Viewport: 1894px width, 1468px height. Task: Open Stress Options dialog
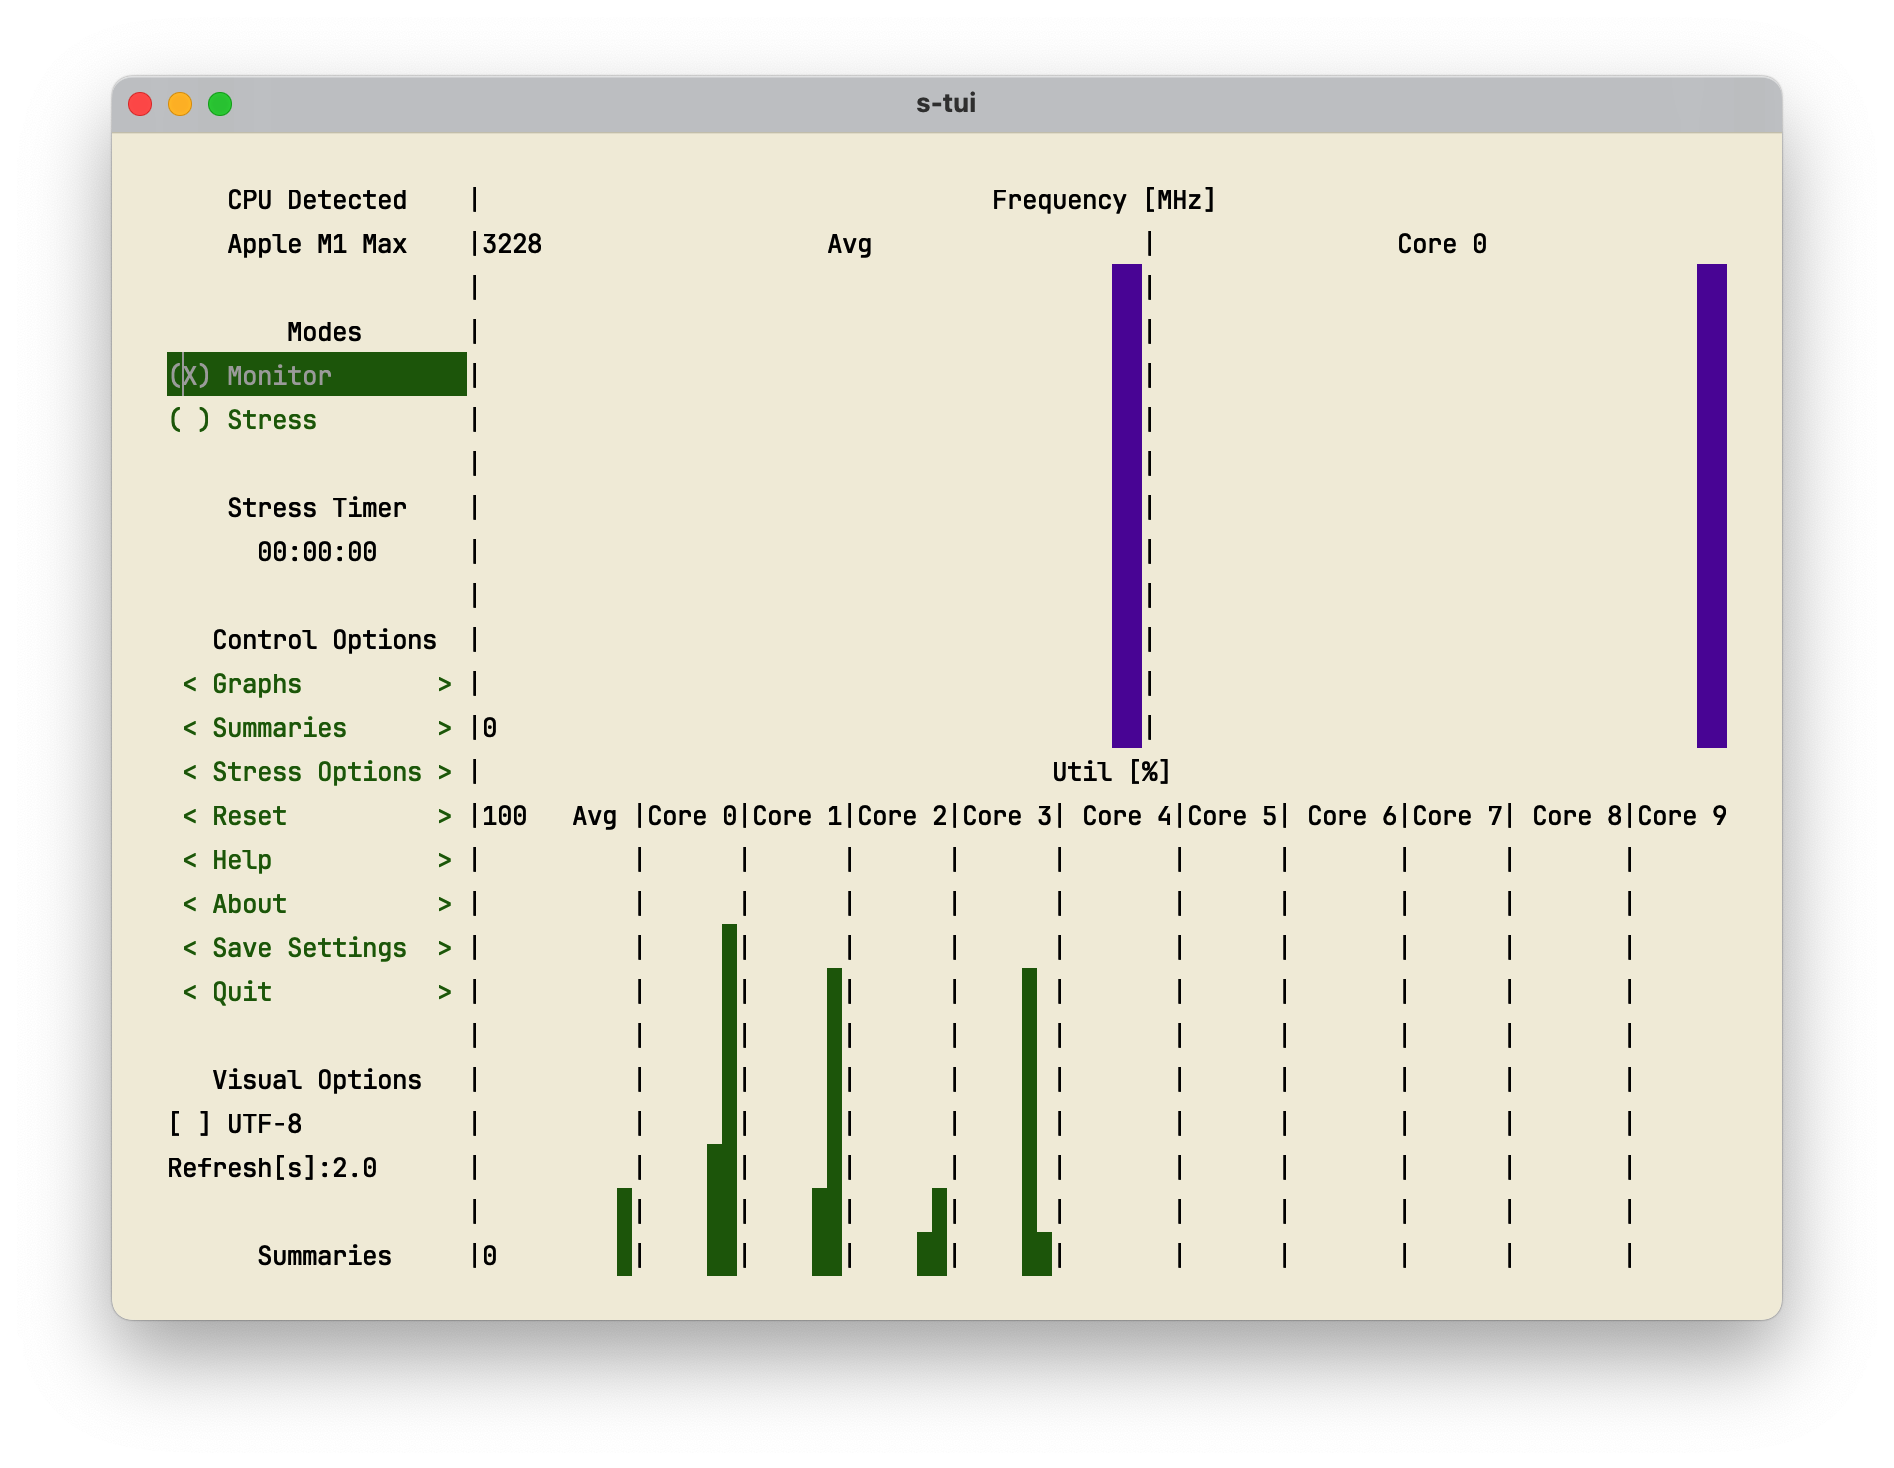click(316, 772)
